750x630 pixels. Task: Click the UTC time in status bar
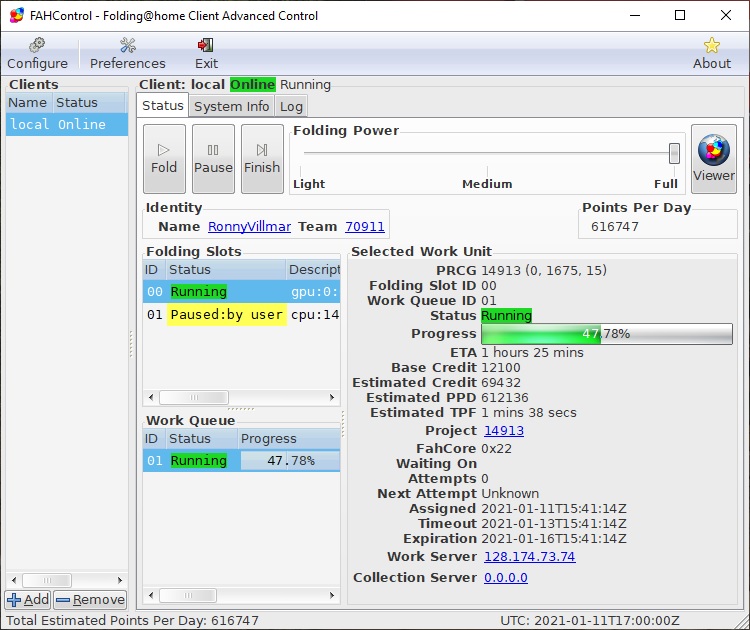(590, 620)
